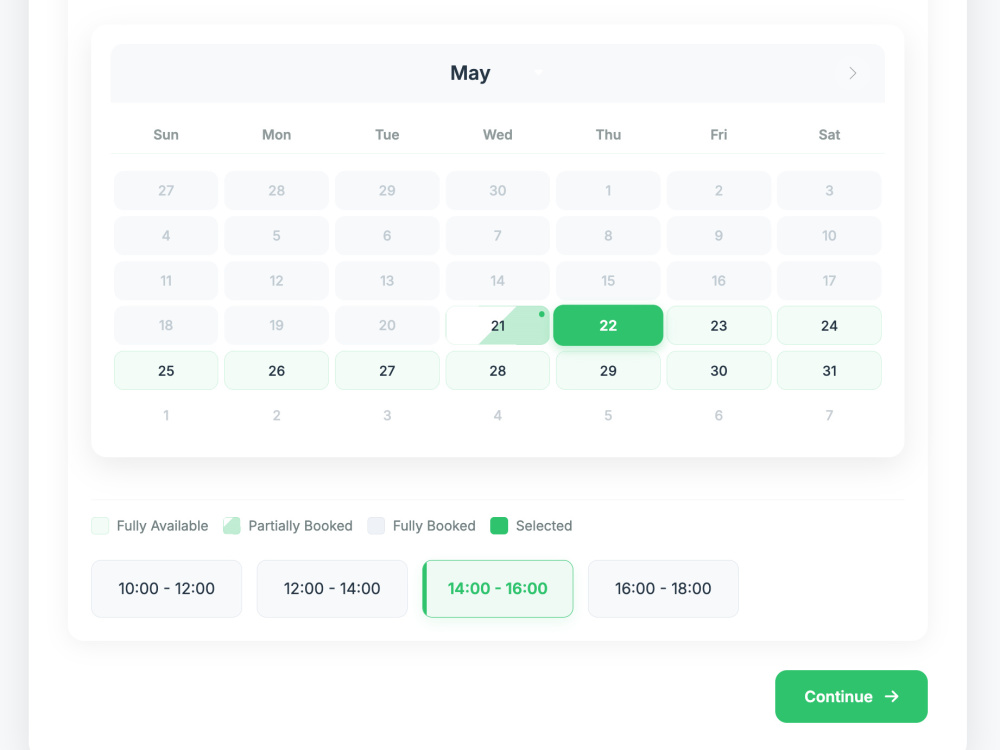This screenshot has width=1000, height=750.
Task: Click the greyed-out date 20
Action: click(x=387, y=326)
